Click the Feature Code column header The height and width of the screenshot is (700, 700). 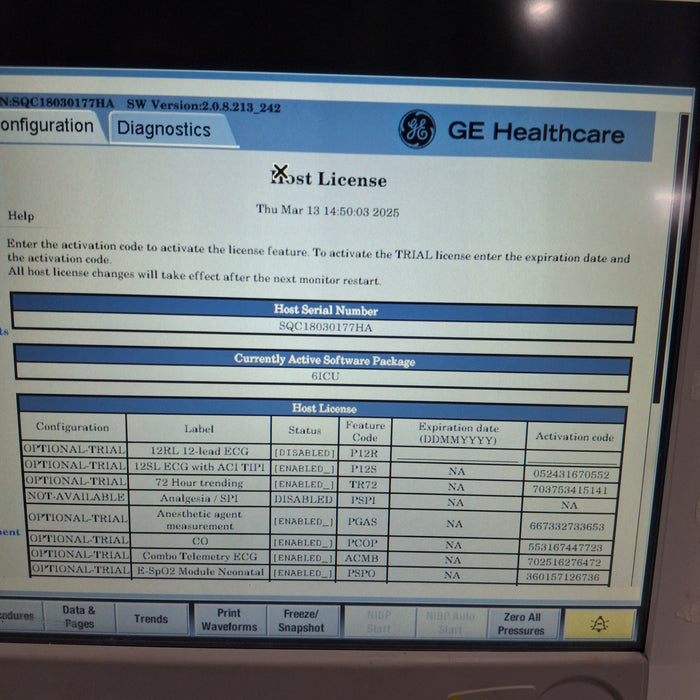pyautogui.click(x=365, y=431)
